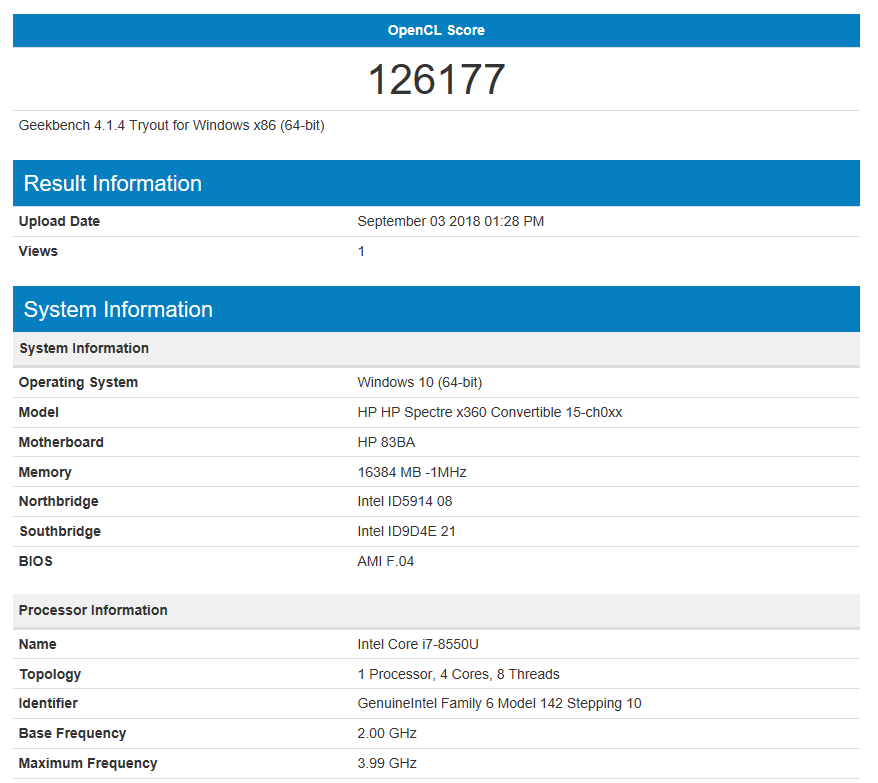Select the Views count "1"

tap(361, 251)
